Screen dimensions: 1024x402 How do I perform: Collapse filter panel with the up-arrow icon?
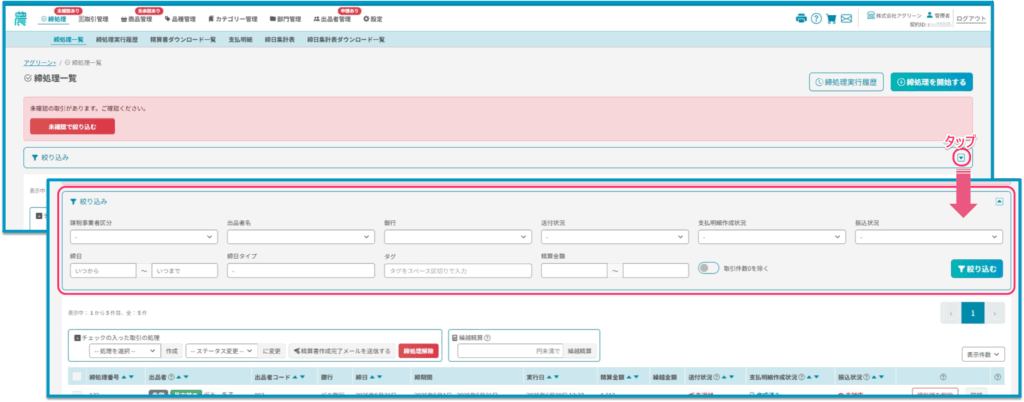[998, 201]
